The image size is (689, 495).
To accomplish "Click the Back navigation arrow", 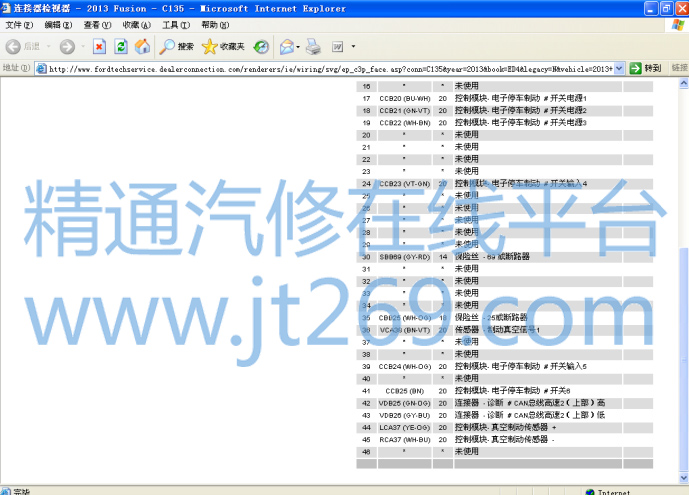I will pyautogui.click(x=13, y=47).
